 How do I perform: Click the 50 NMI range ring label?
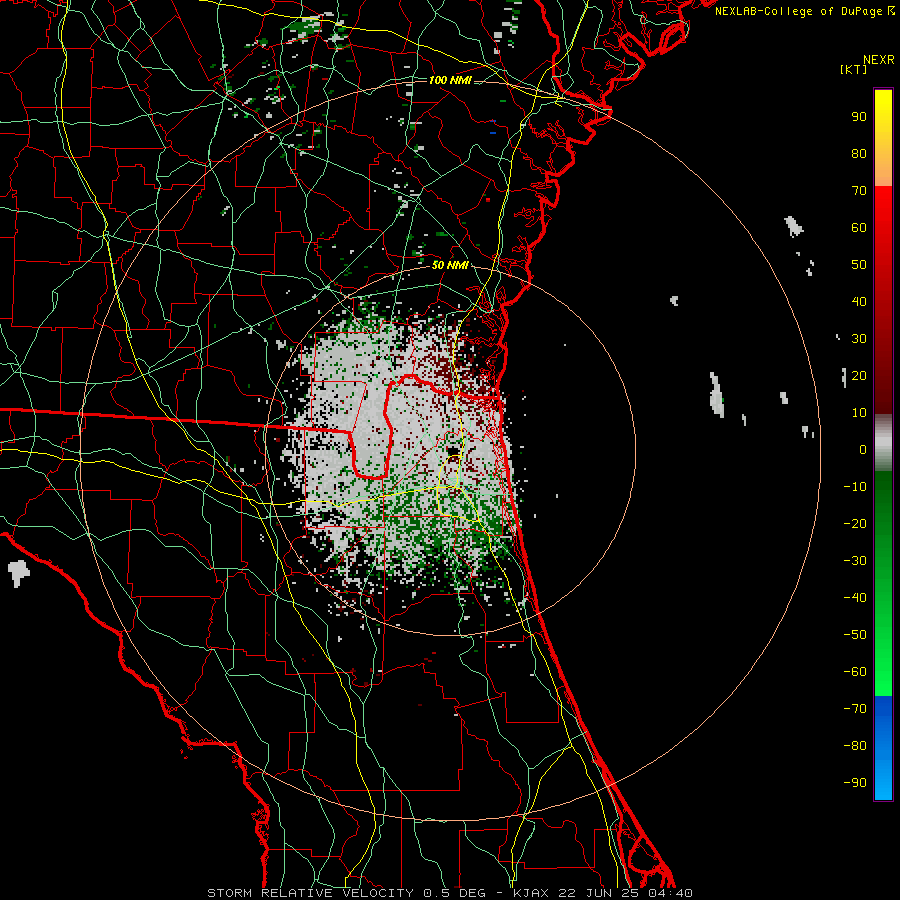450,265
